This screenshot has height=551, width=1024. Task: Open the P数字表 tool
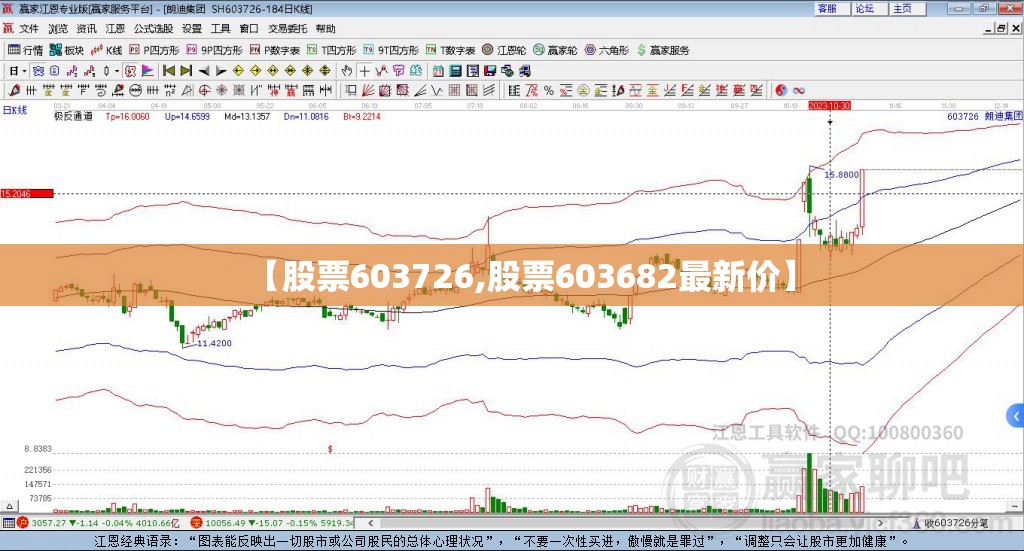(x=274, y=50)
